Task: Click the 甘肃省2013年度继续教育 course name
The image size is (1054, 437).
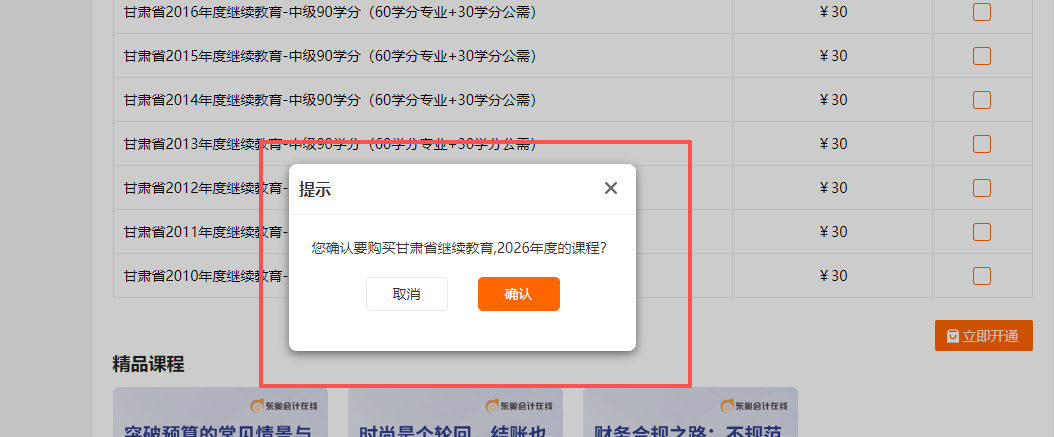Action: click(330, 144)
